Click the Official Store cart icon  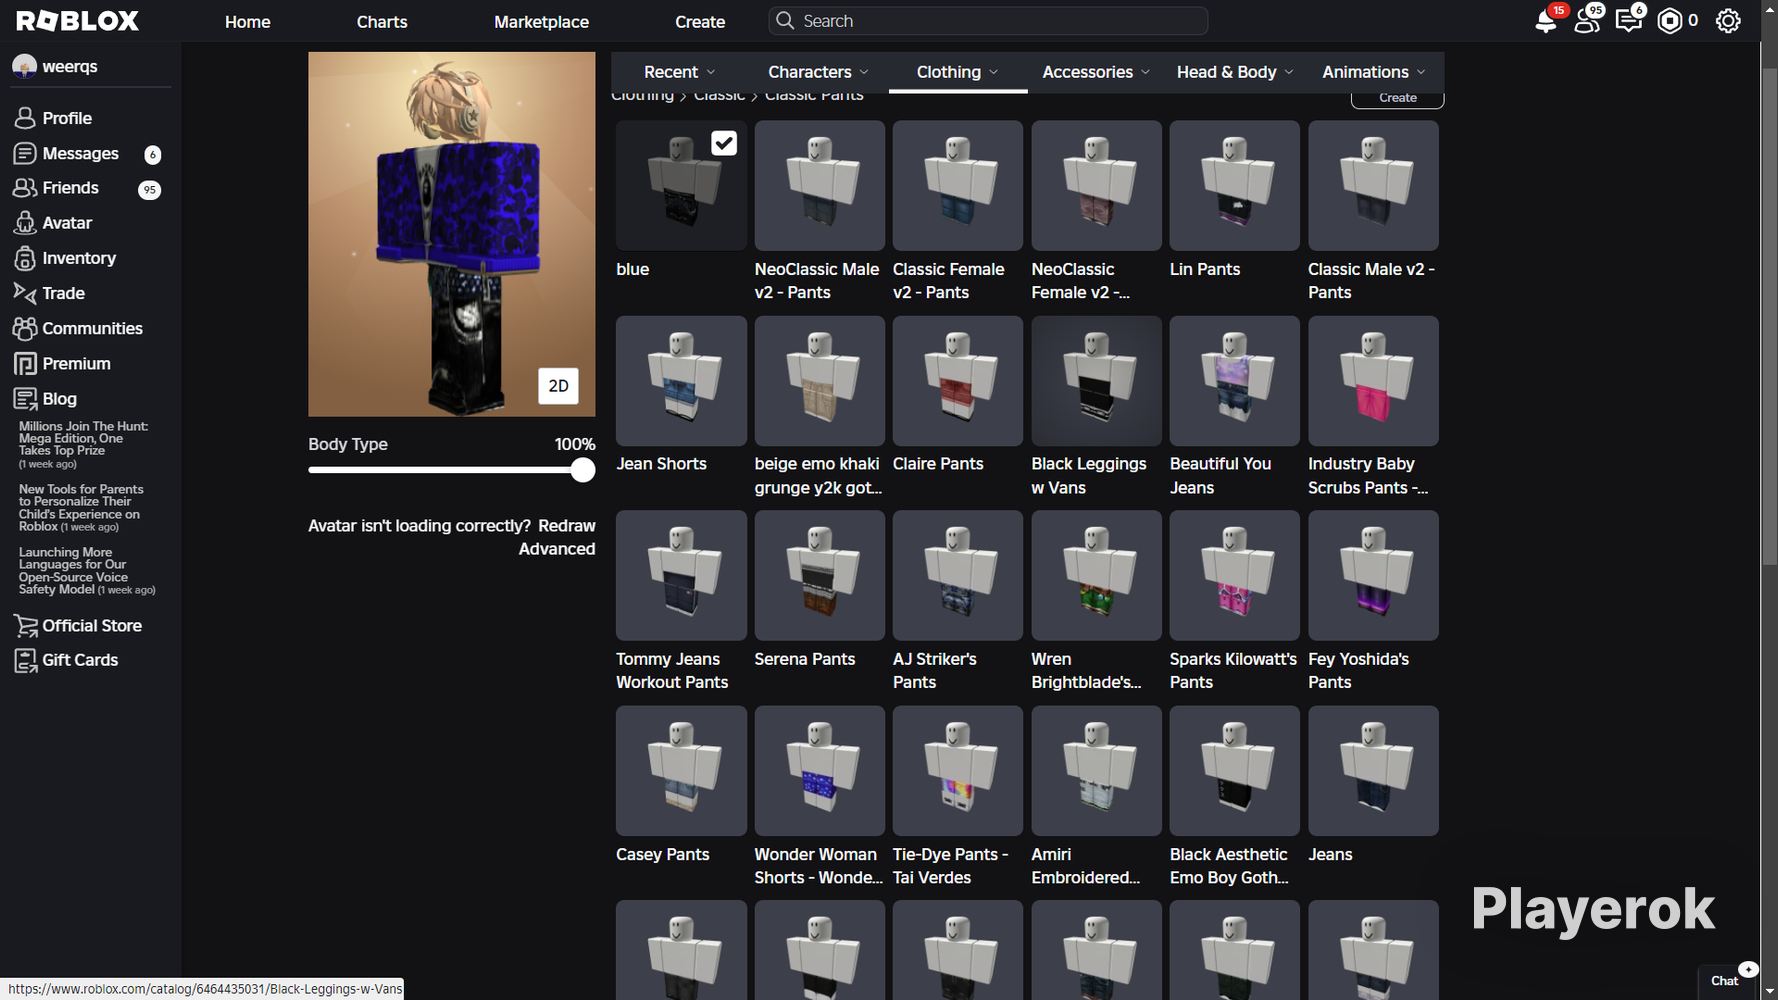(25, 626)
